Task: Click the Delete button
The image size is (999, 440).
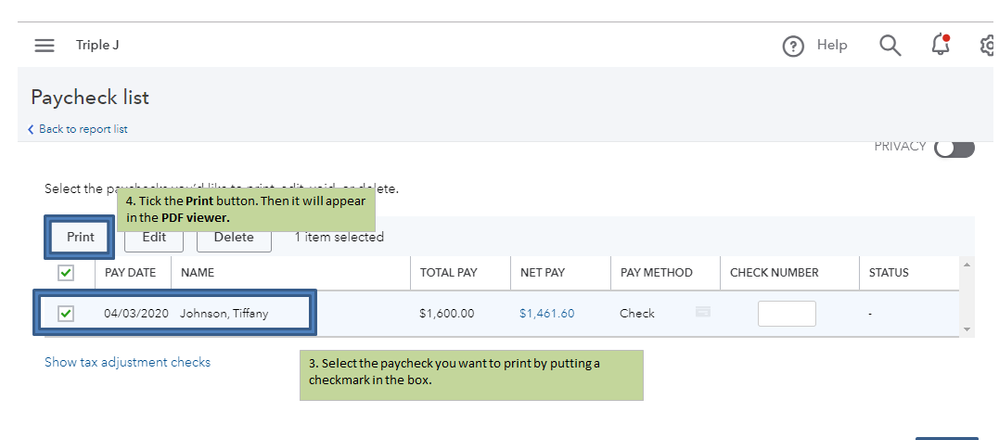Action: (x=234, y=237)
